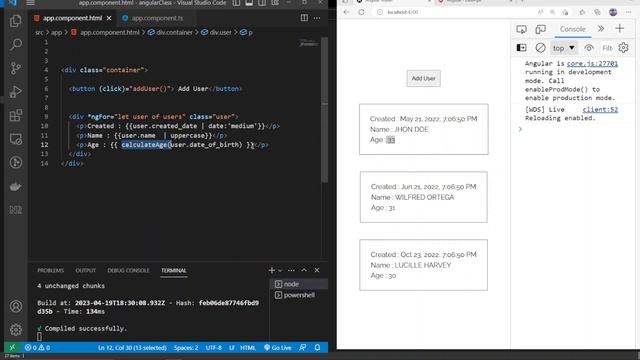
Task: Change language mode HTML
Action: (248, 348)
